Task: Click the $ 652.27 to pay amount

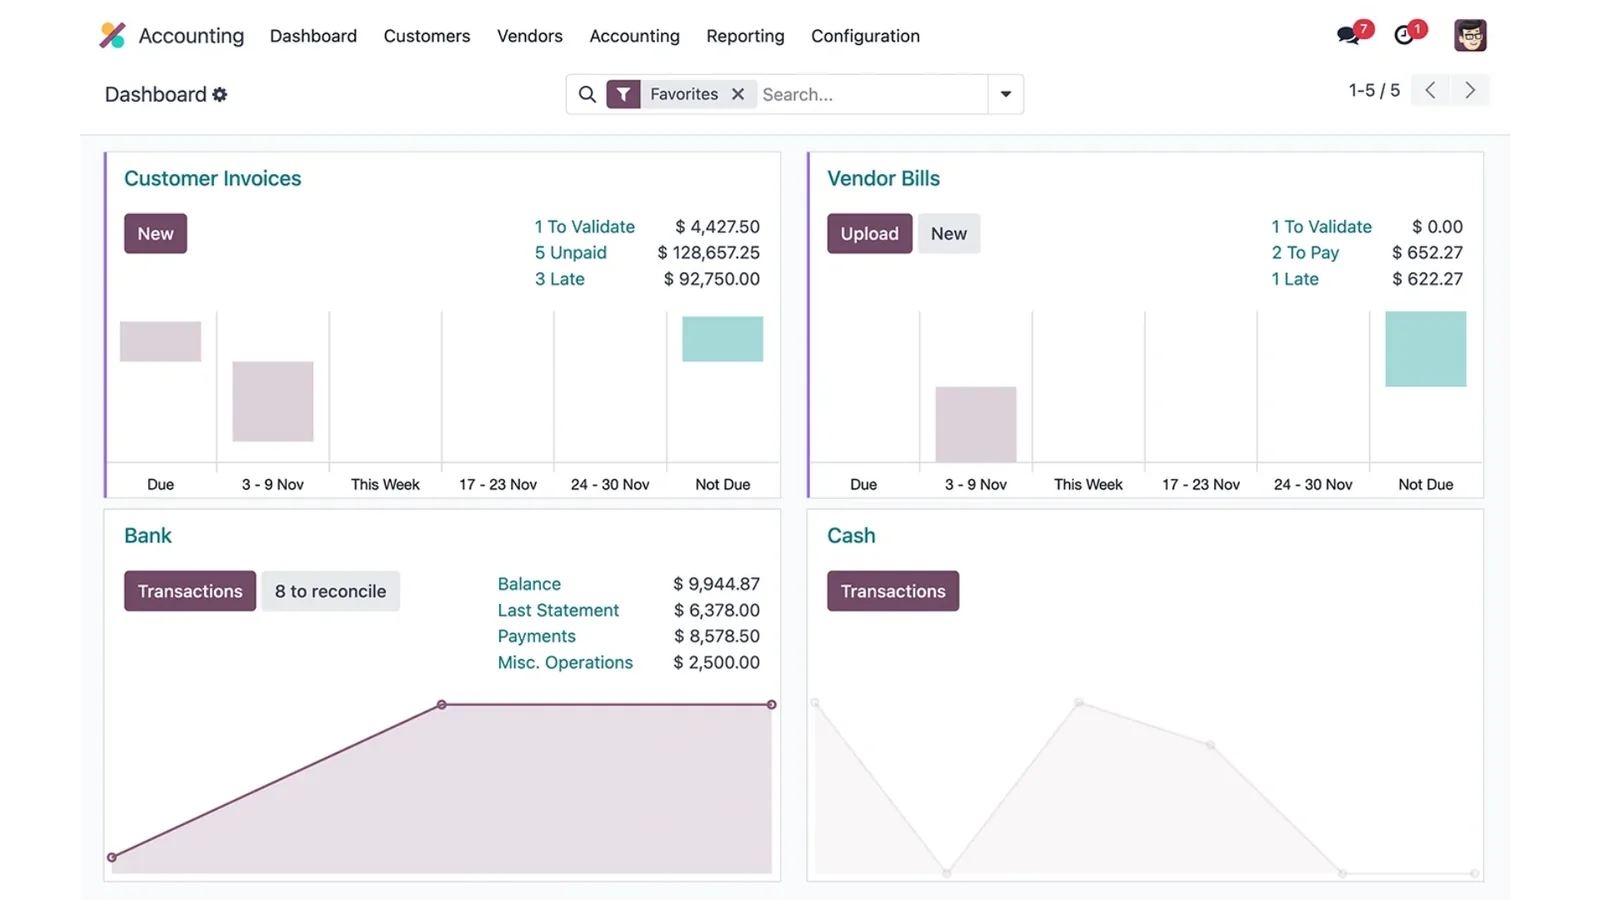Action: pos(1427,253)
